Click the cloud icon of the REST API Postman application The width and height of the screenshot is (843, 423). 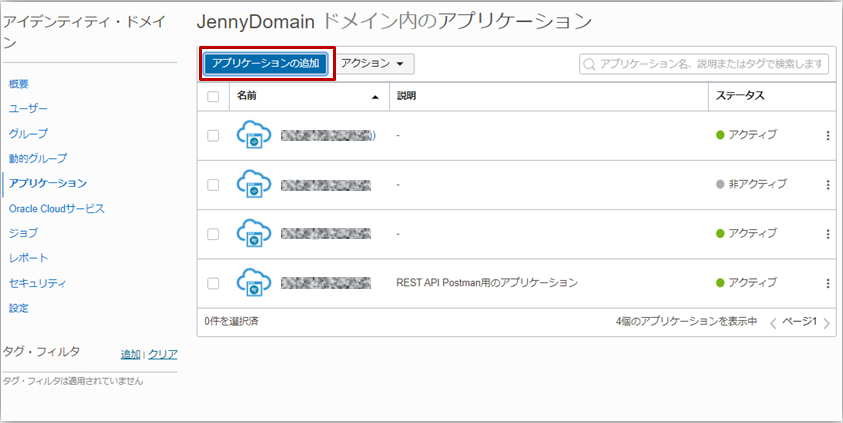[254, 283]
